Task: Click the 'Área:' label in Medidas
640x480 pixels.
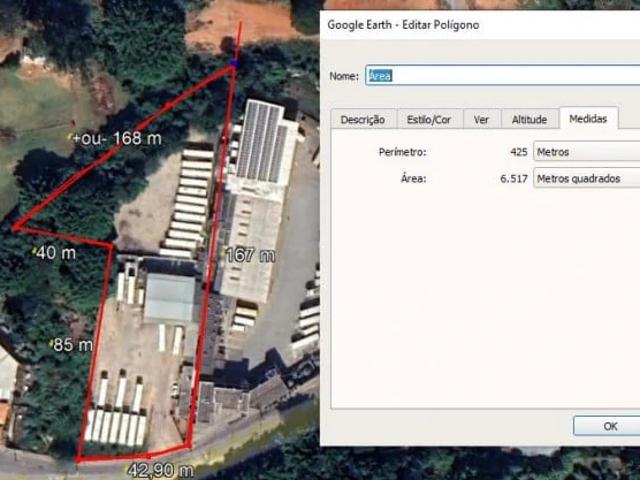Action: pos(413,178)
